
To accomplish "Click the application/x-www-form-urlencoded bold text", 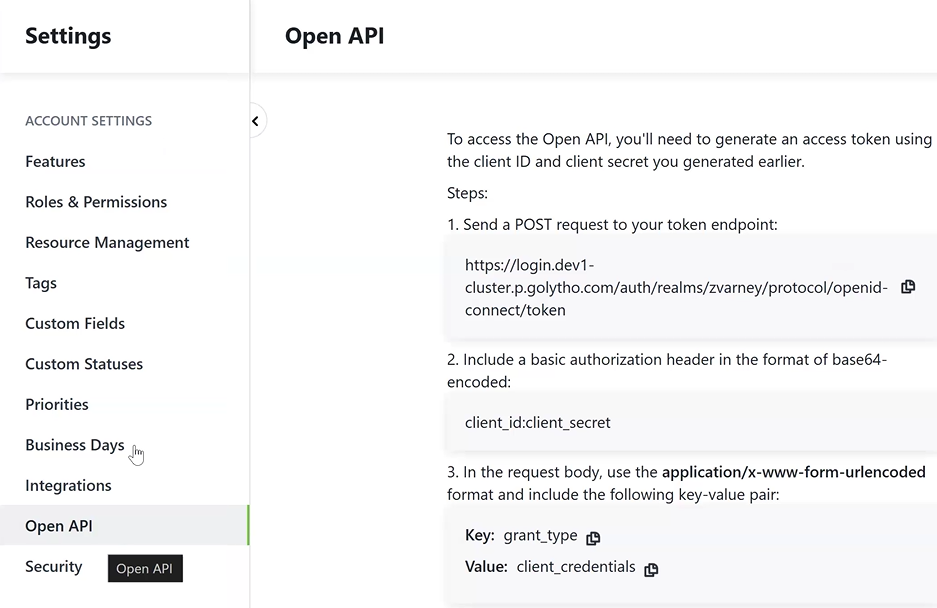I will 794,472.
